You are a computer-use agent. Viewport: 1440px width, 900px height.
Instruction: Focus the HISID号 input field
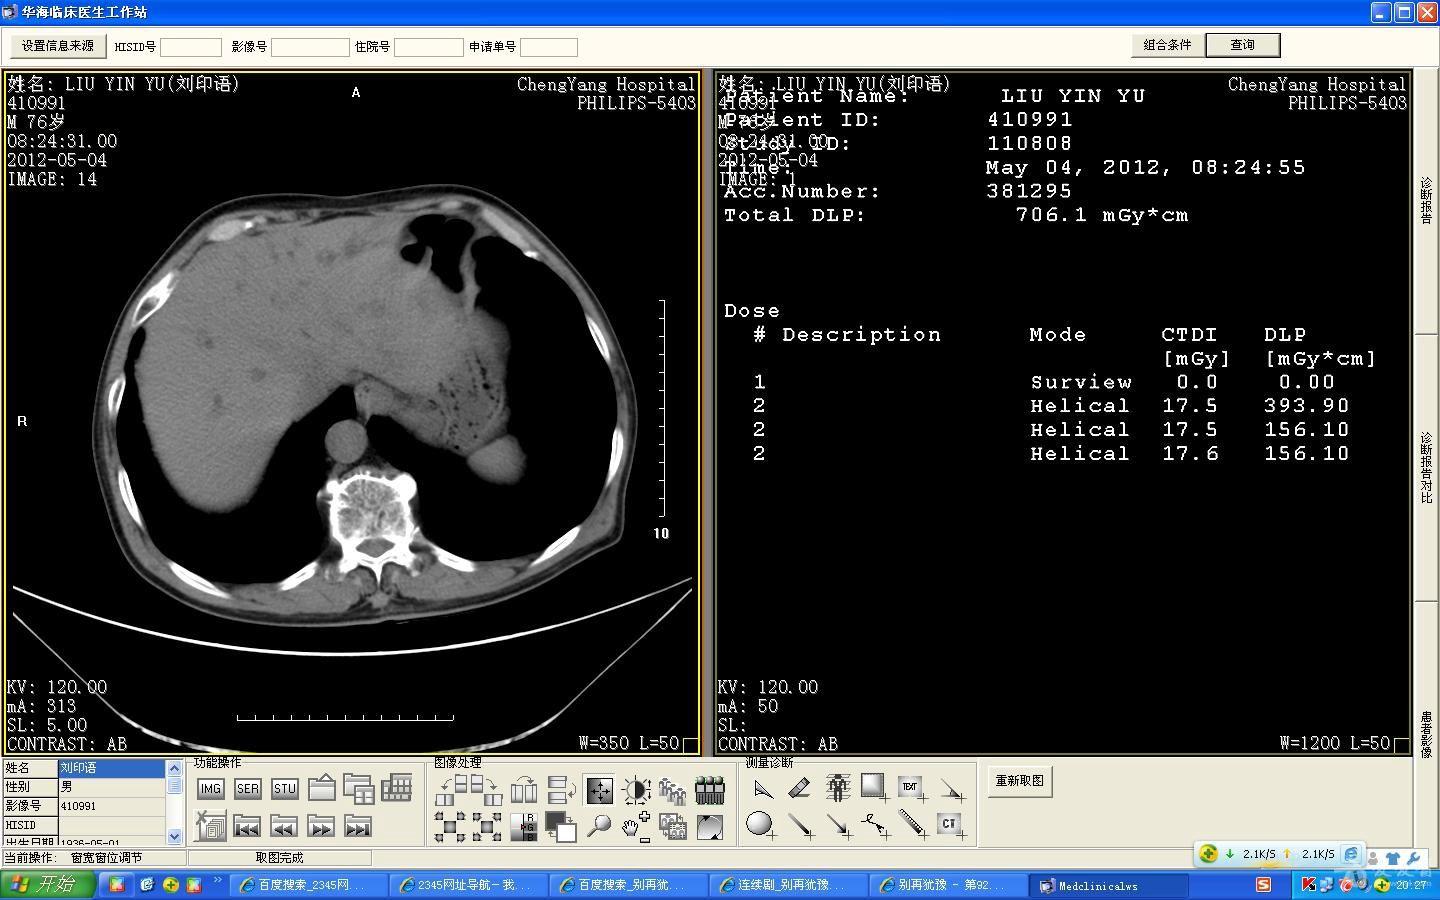[x=191, y=47]
